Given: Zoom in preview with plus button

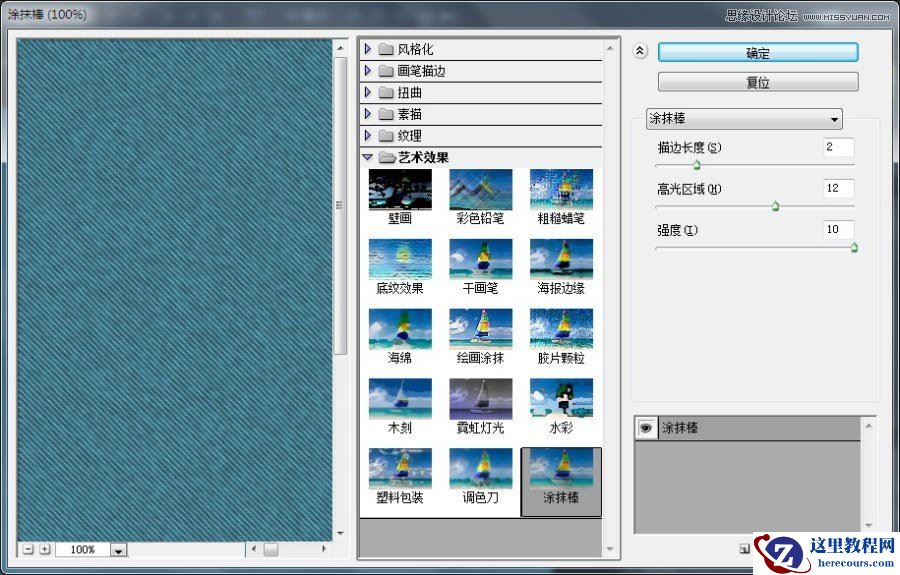Looking at the screenshot, I should (x=45, y=549).
